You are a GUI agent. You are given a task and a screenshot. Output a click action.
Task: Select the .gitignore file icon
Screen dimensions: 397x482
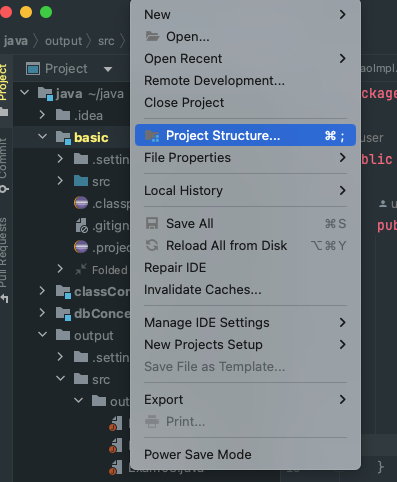(81, 225)
